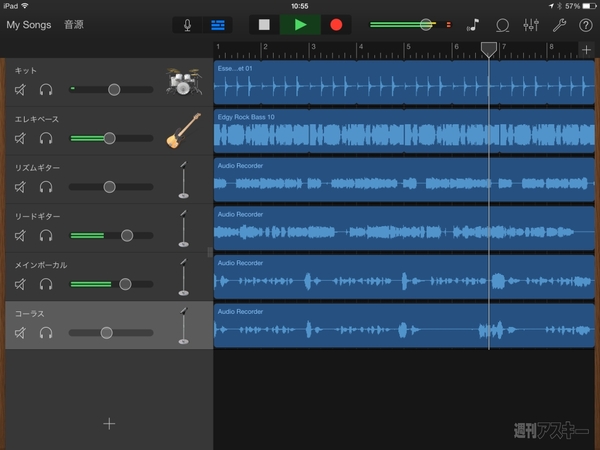The image size is (600, 450).
Task: Show help with the question mark icon
Action: (x=586, y=24)
